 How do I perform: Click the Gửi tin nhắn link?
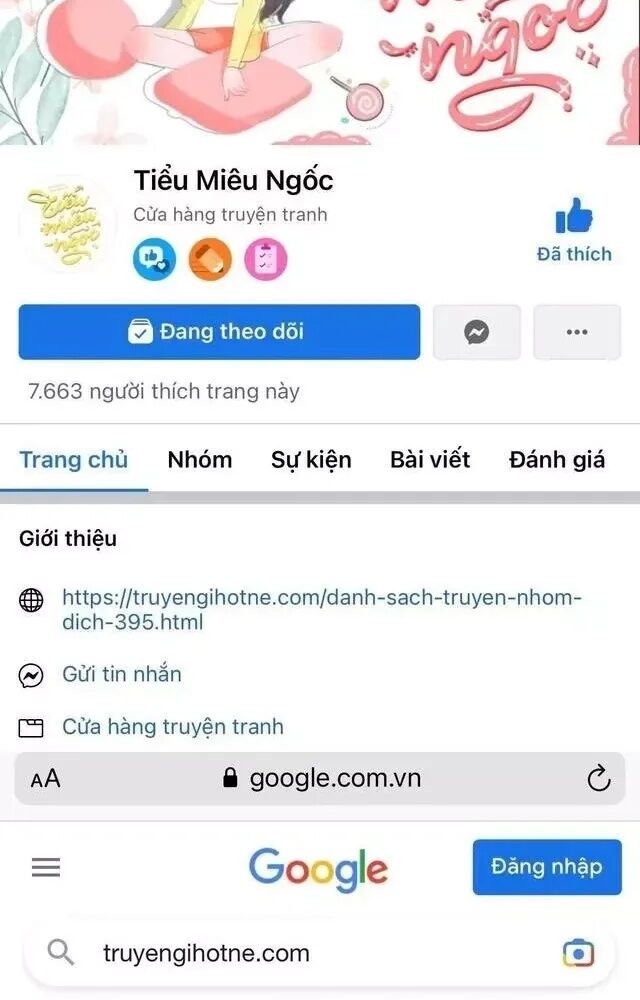(122, 674)
